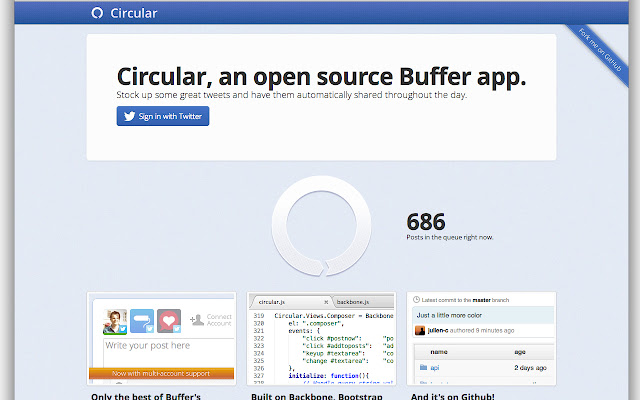The width and height of the screenshot is (640, 400).
Task: Click the Now with multi-account support banner
Action: [x=161, y=373]
